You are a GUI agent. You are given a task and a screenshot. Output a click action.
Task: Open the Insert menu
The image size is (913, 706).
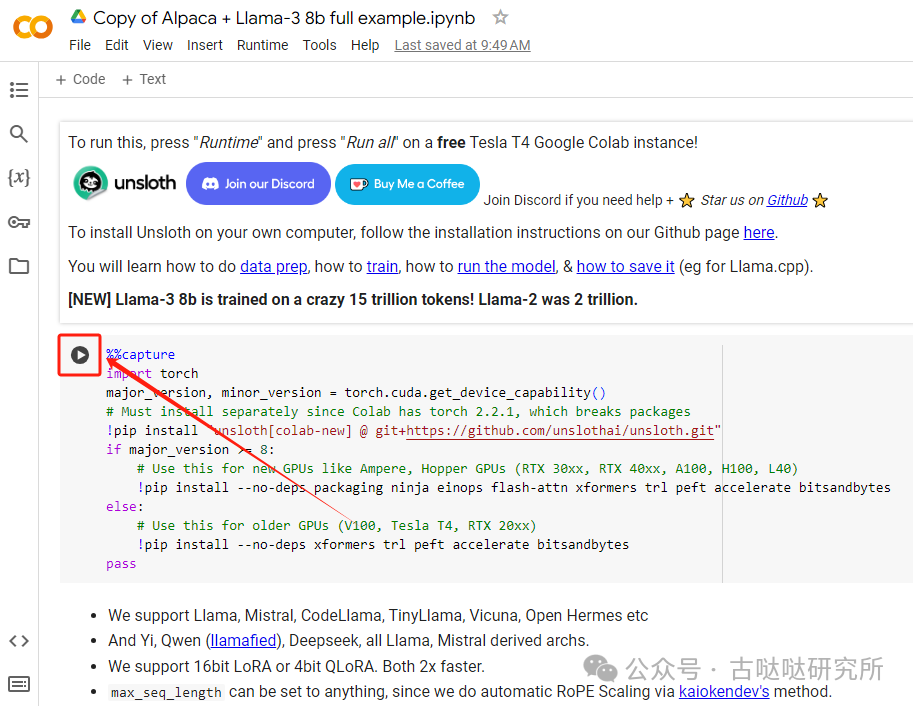click(x=204, y=45)
